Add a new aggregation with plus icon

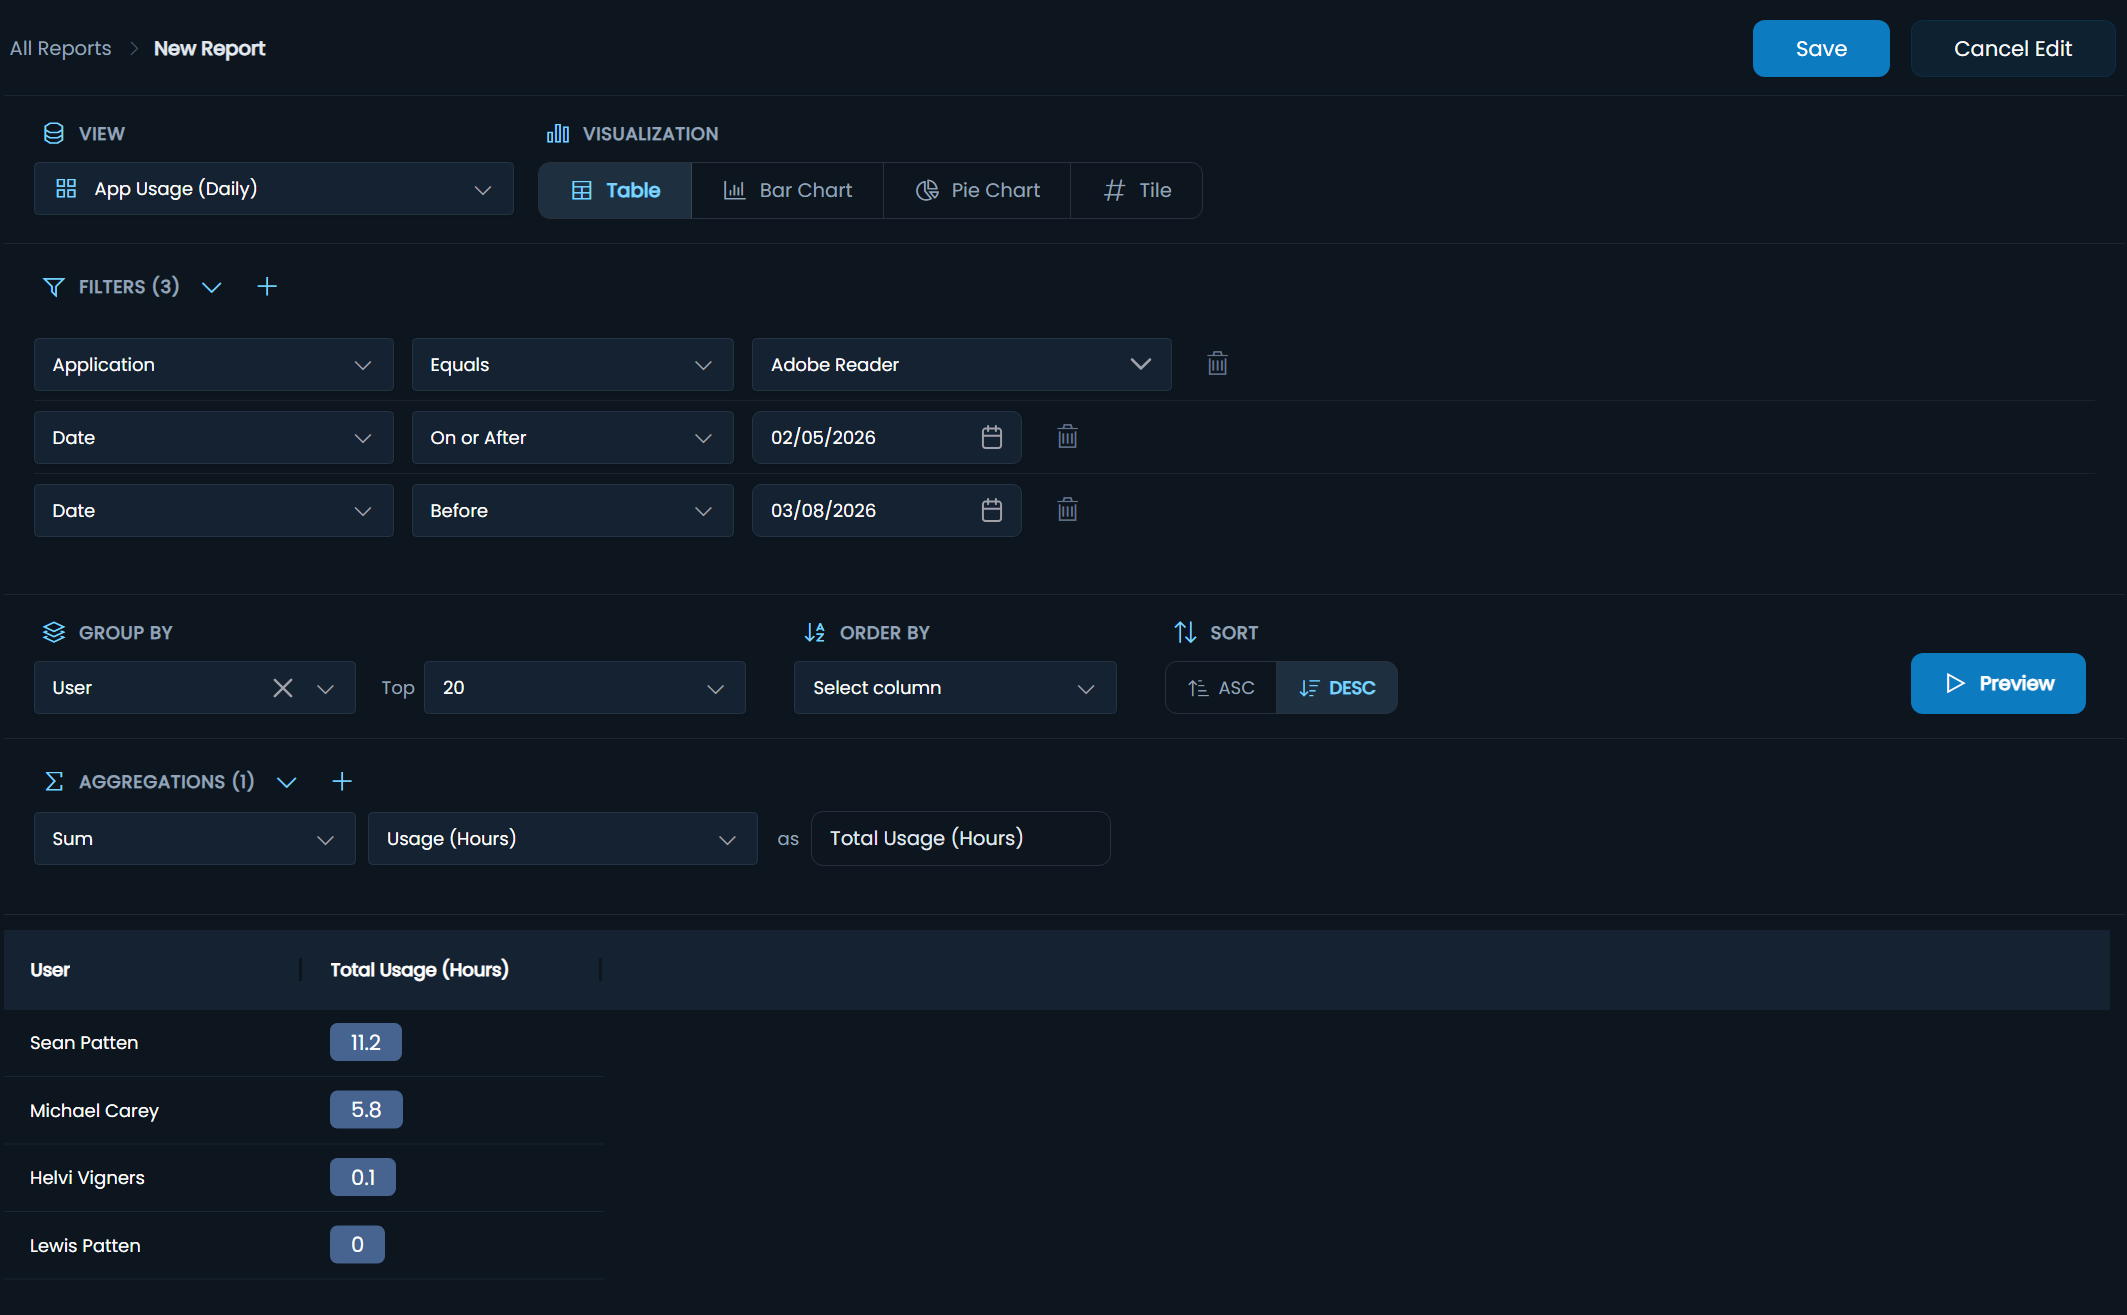(x=342, y=782)
